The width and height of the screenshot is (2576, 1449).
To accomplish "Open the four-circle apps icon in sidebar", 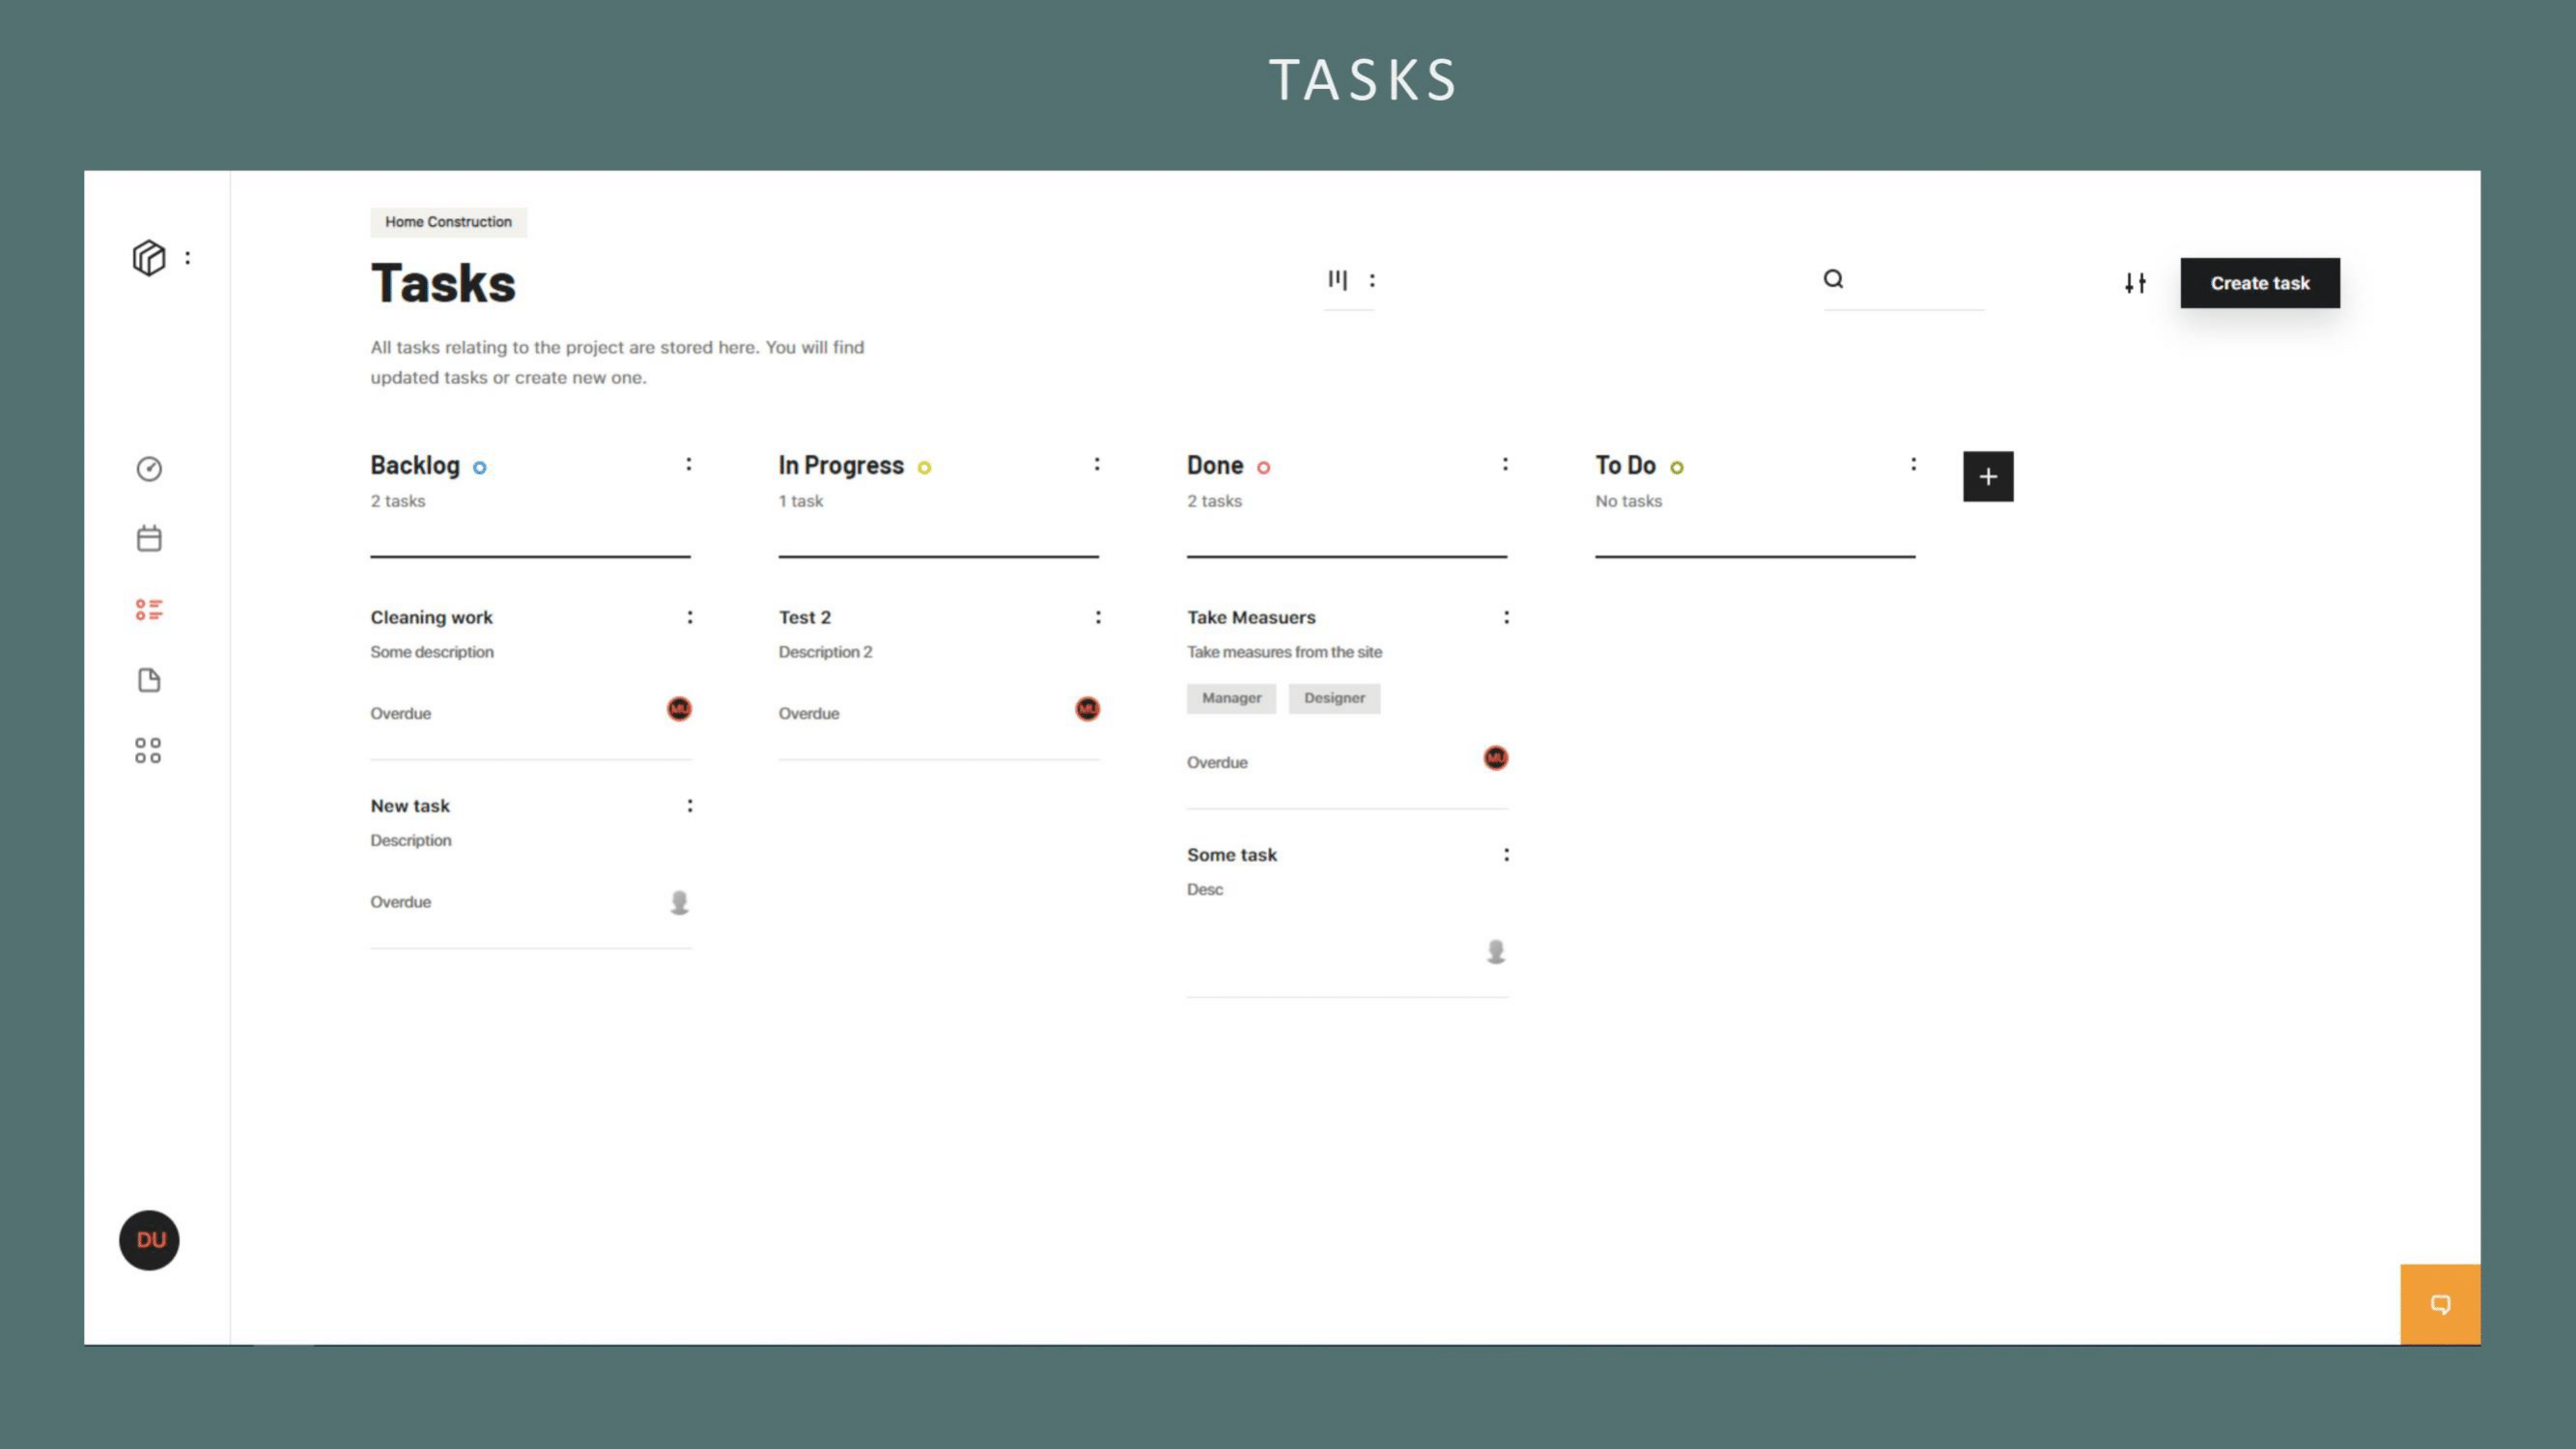I will coord(148,751).
